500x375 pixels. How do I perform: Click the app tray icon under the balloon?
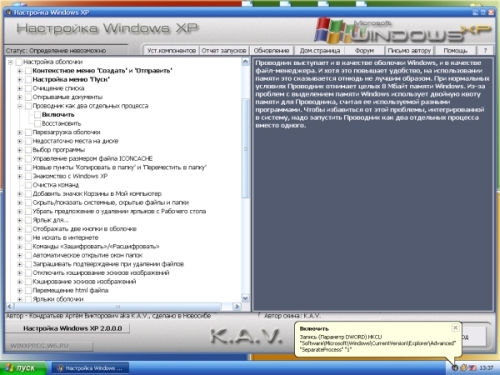[454, 368]
